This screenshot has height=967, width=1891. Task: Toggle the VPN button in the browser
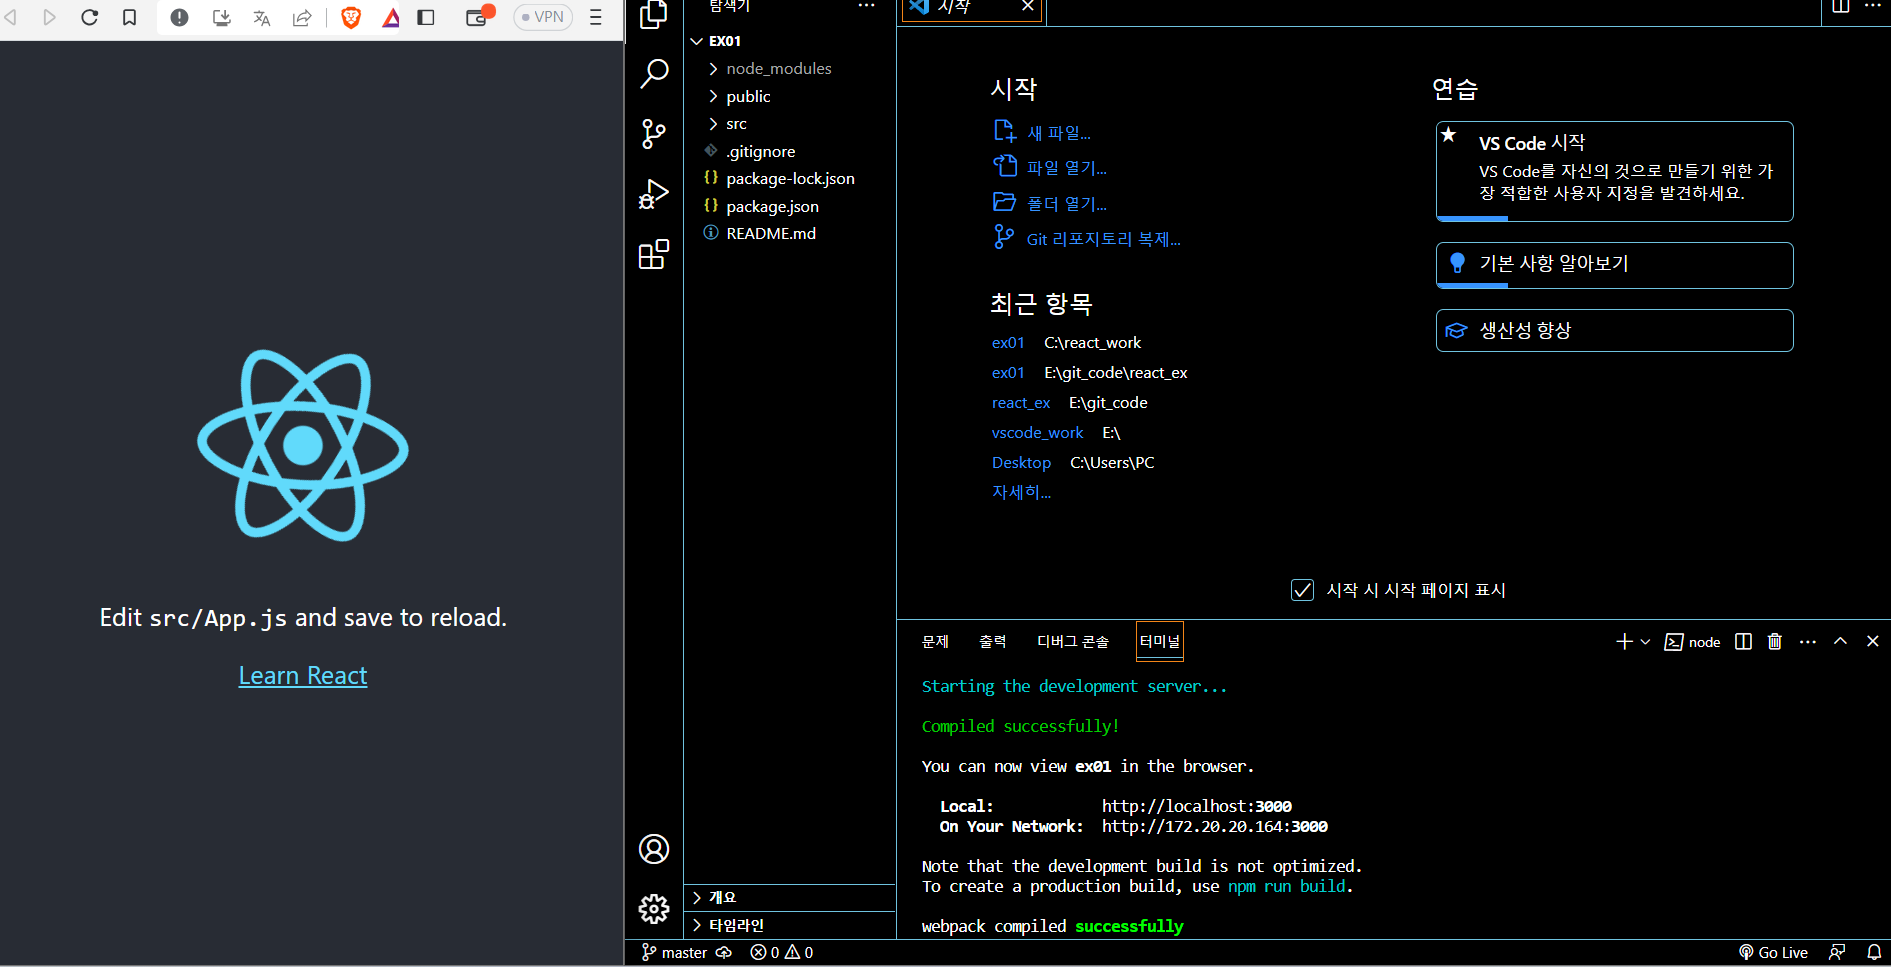pyautogui.click(x=543, y=17)
